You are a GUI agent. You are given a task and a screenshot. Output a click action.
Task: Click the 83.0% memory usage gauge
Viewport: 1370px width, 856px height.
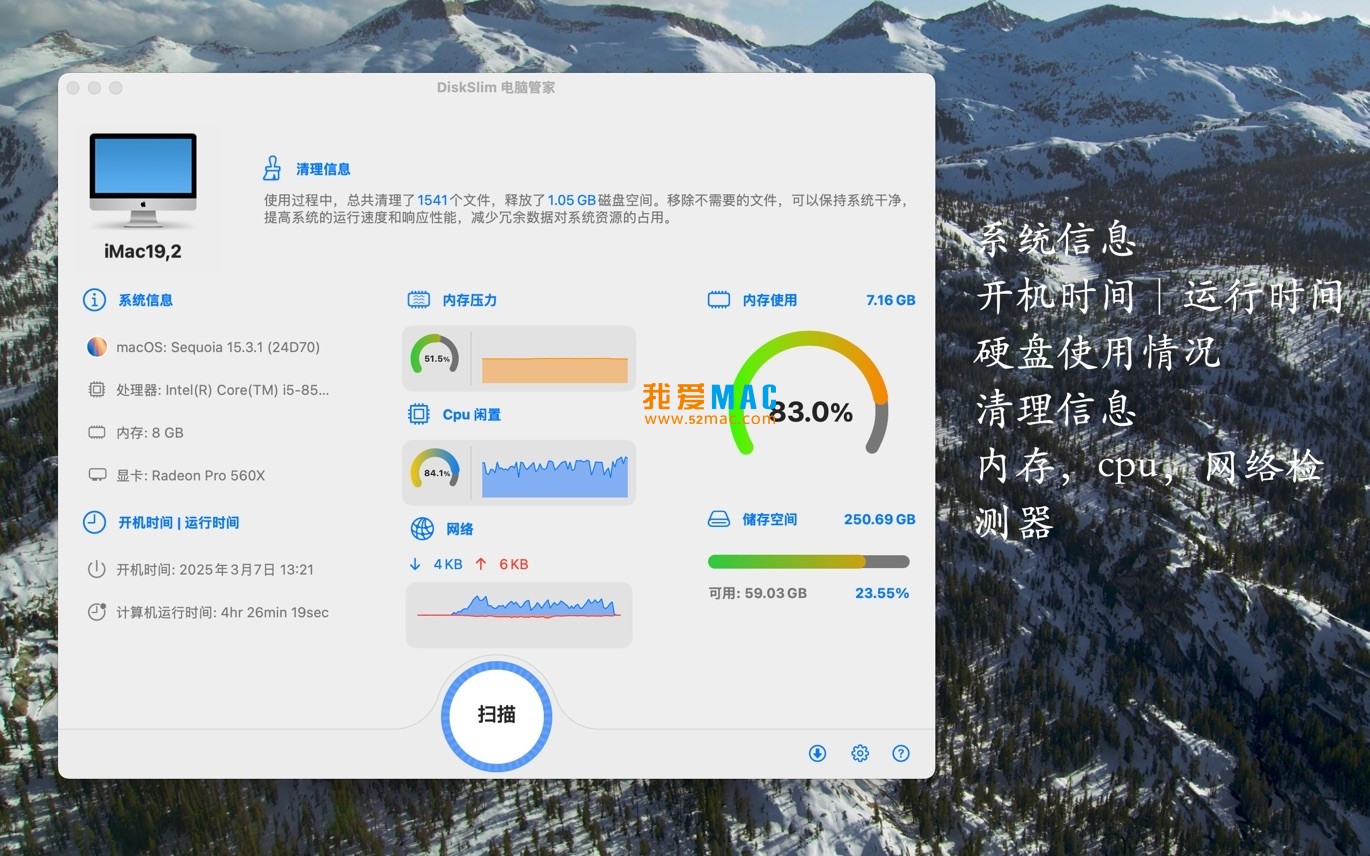[810, 400]
